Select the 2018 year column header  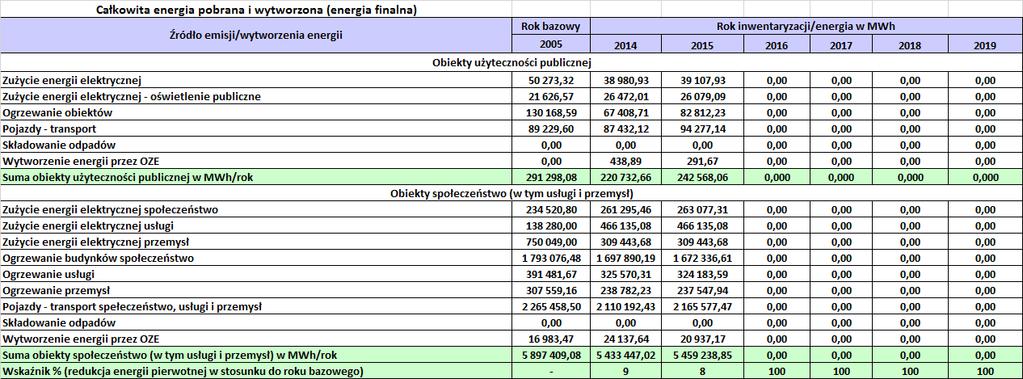pos(909,45)
